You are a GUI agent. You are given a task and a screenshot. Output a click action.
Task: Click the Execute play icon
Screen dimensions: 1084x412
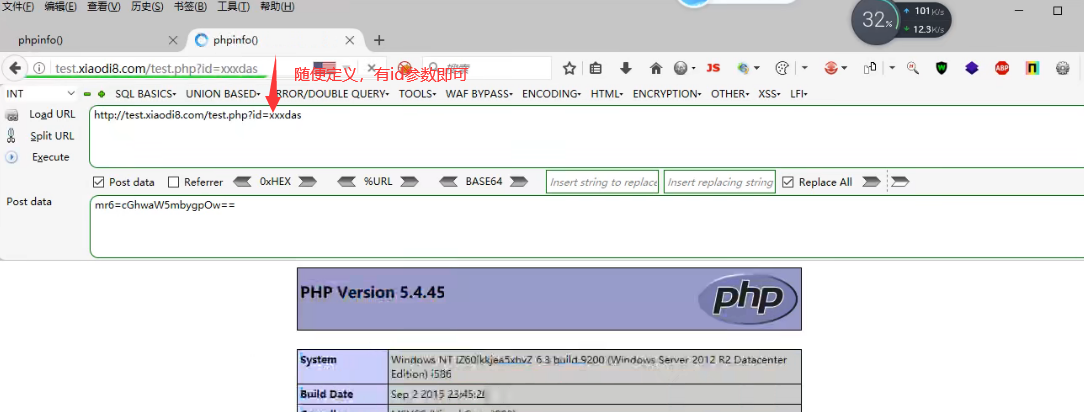pyautogui.click(x=11, y=157)
